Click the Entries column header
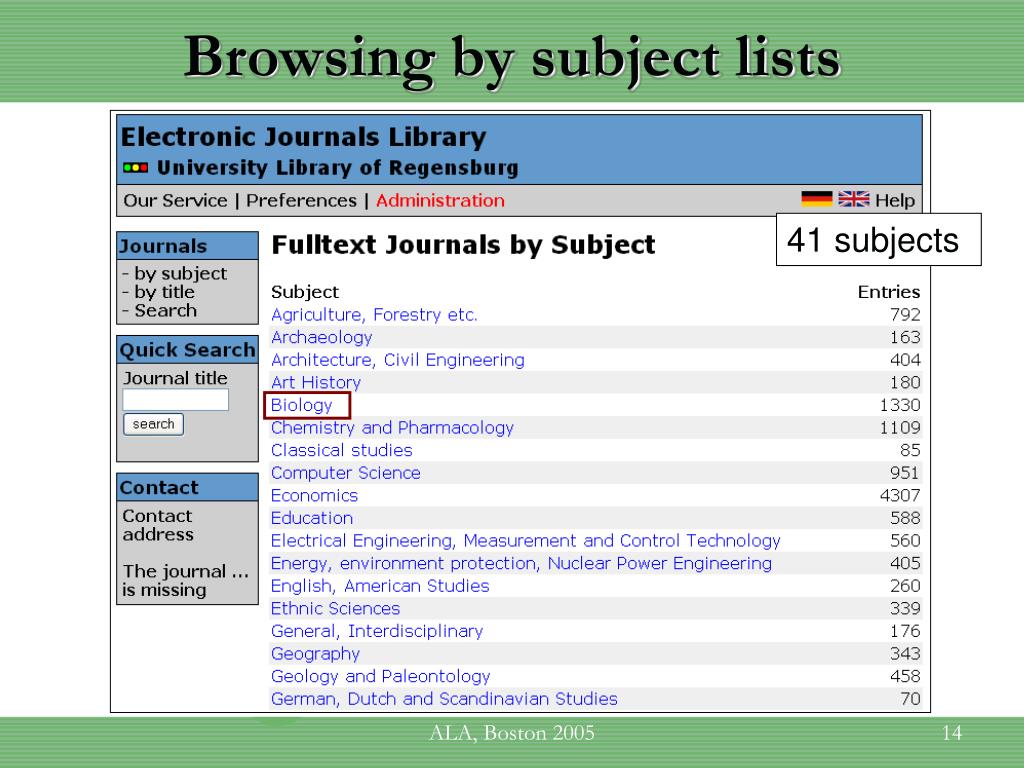The width and height of the screenshot is (1024, 768). tap(889, 292)
